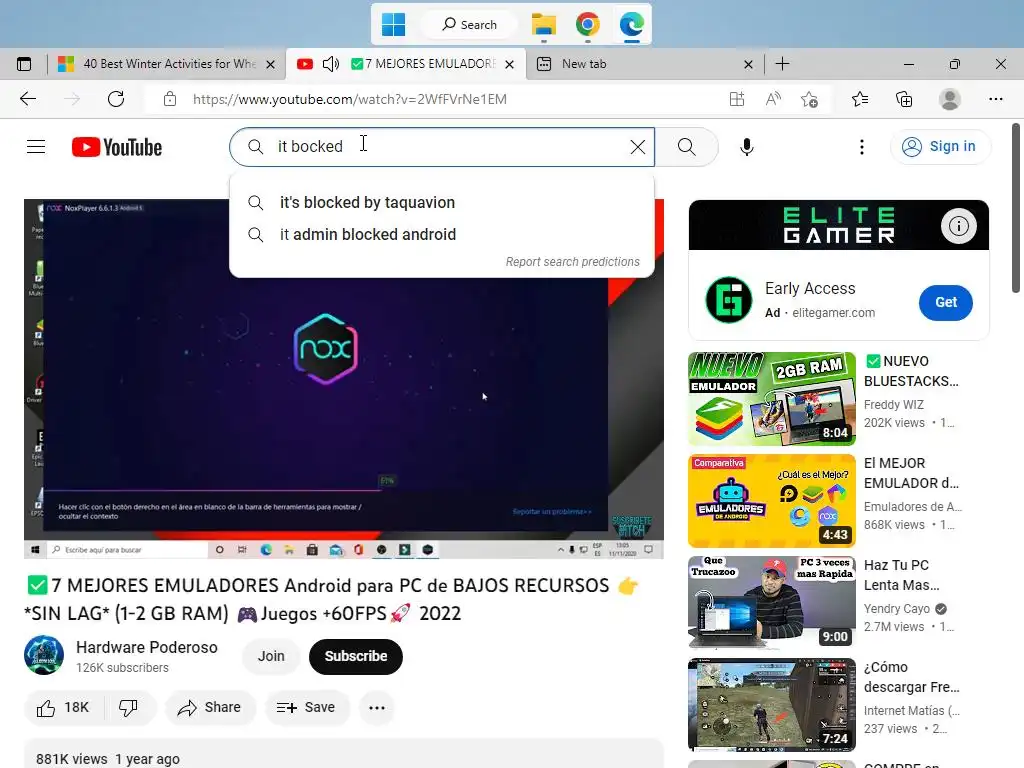The width and height of the screenshot is (1024, 768).
Task: Close the YouTube video tab
Action: click(x=509, y=65)
